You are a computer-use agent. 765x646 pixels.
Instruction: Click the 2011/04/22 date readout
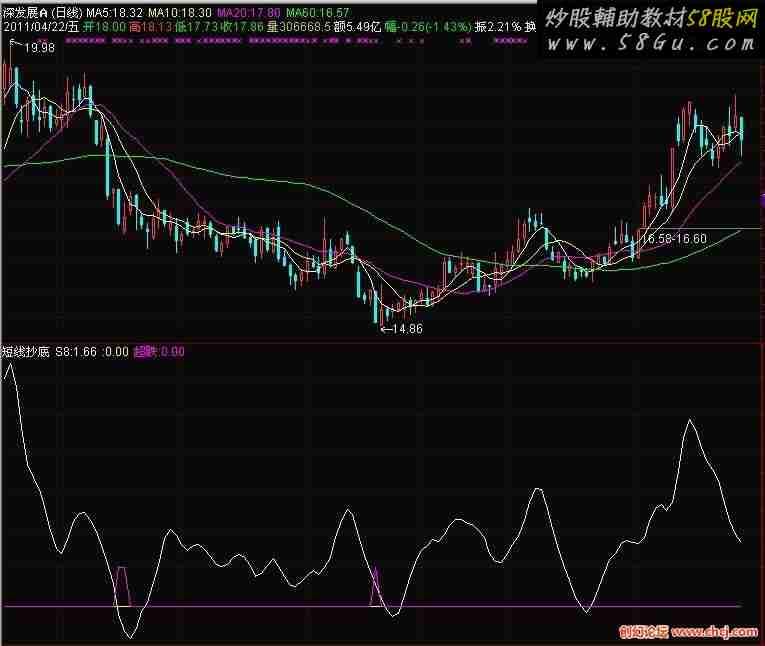point(40,26)
